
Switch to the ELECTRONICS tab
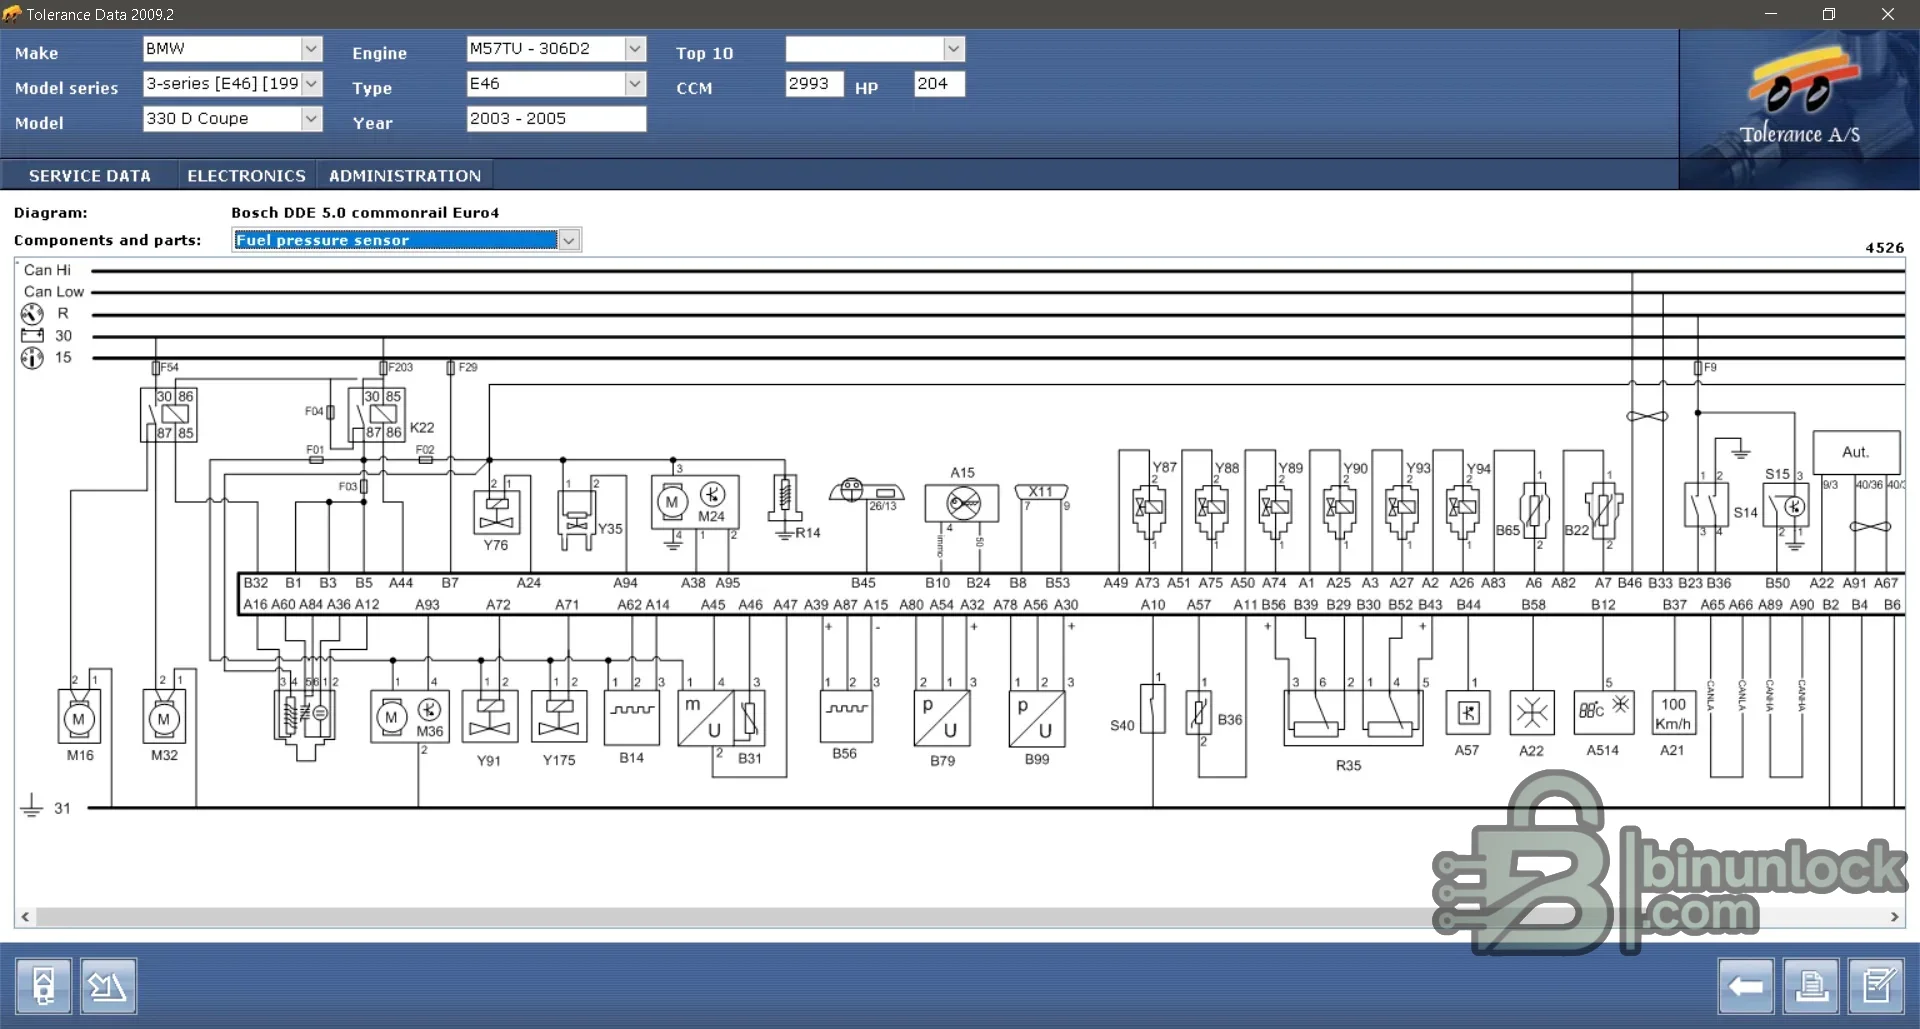click(x=247, y=176)
